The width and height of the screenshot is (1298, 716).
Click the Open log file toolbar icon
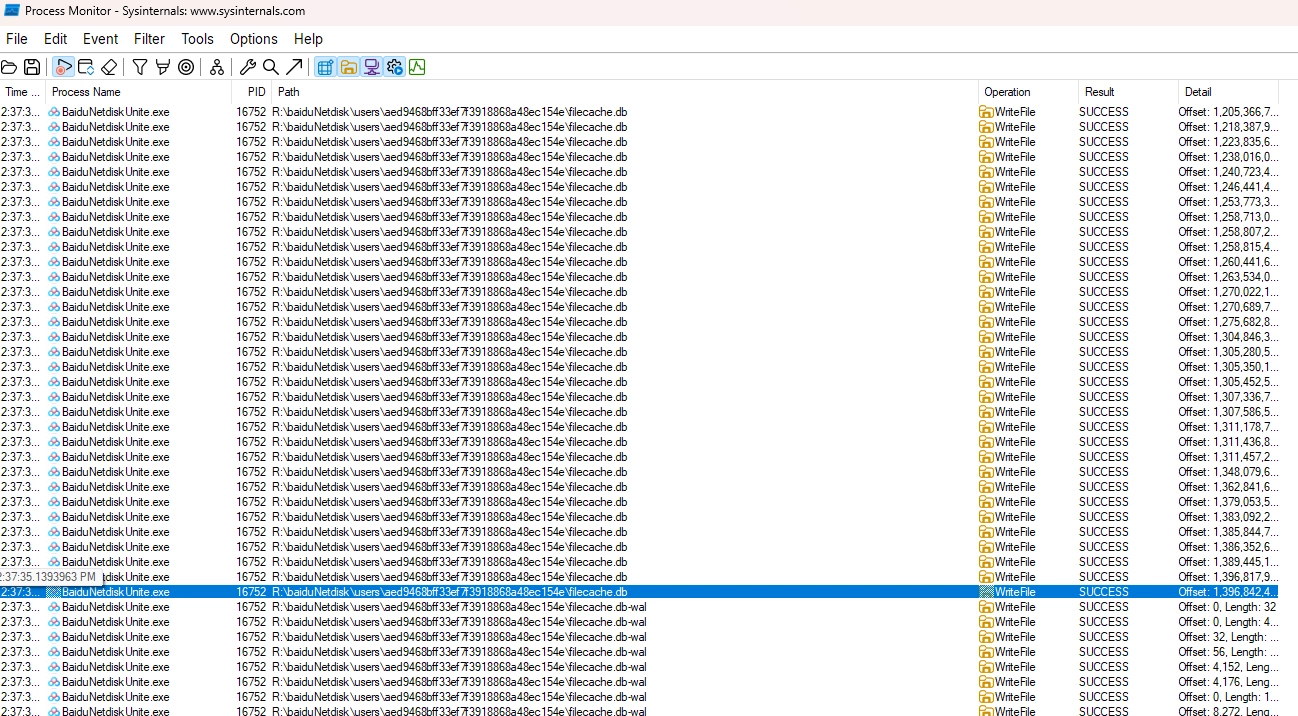(9, 67)
